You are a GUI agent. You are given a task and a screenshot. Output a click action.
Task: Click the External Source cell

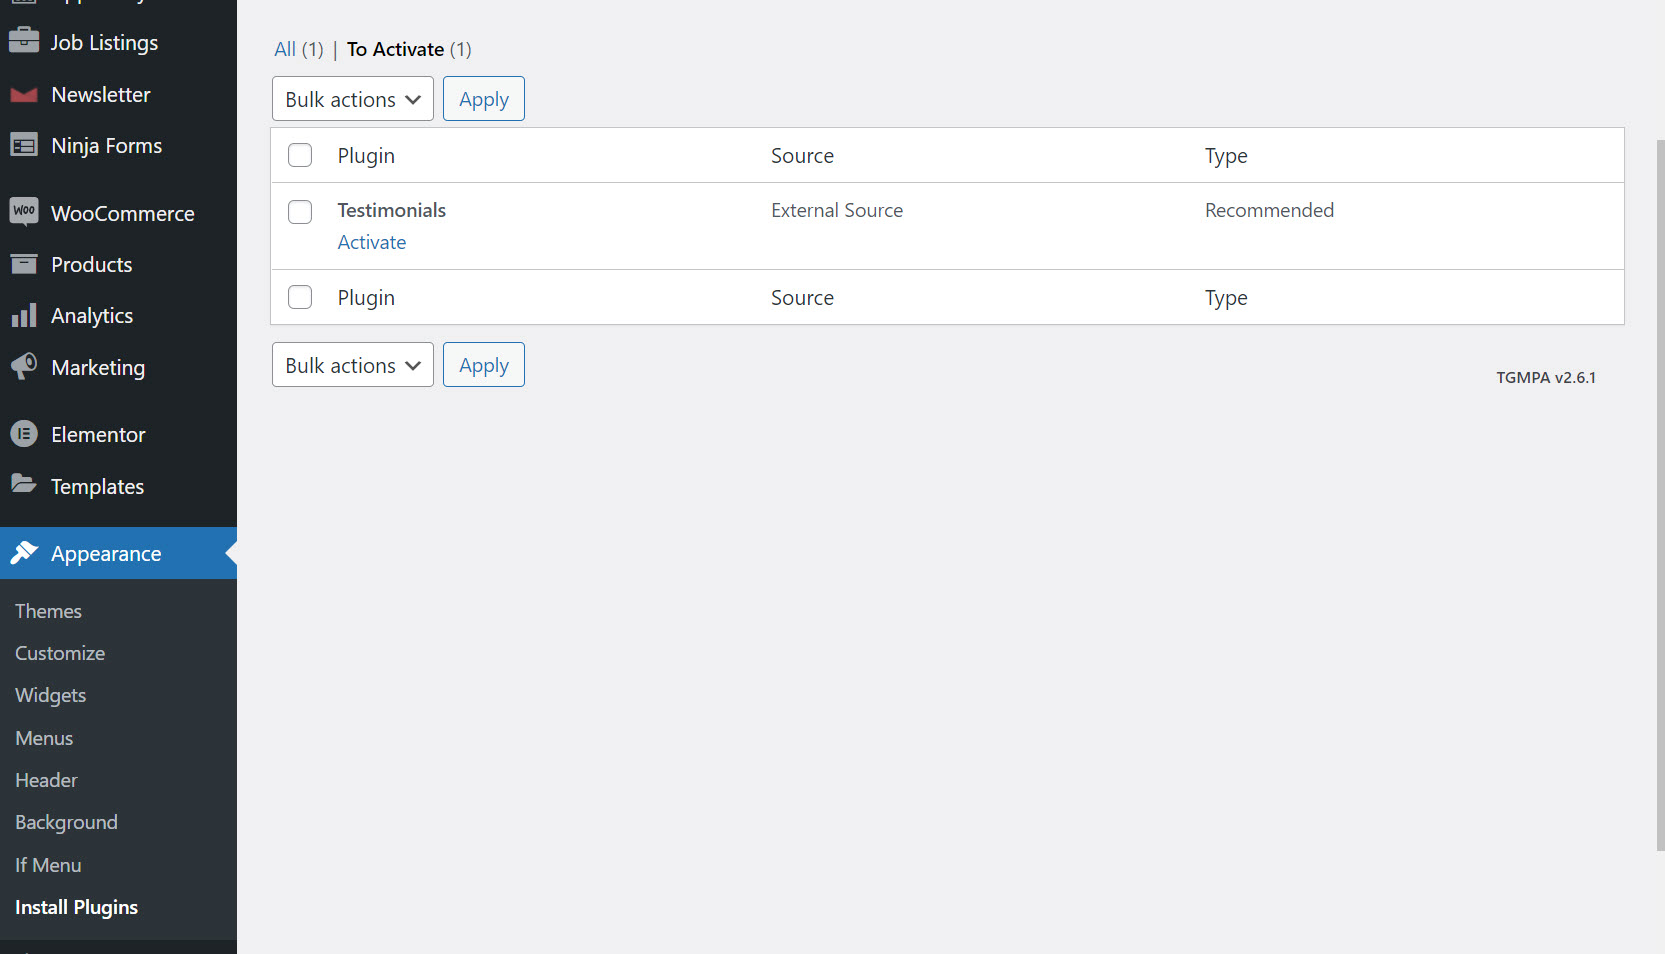coord(837,210)
